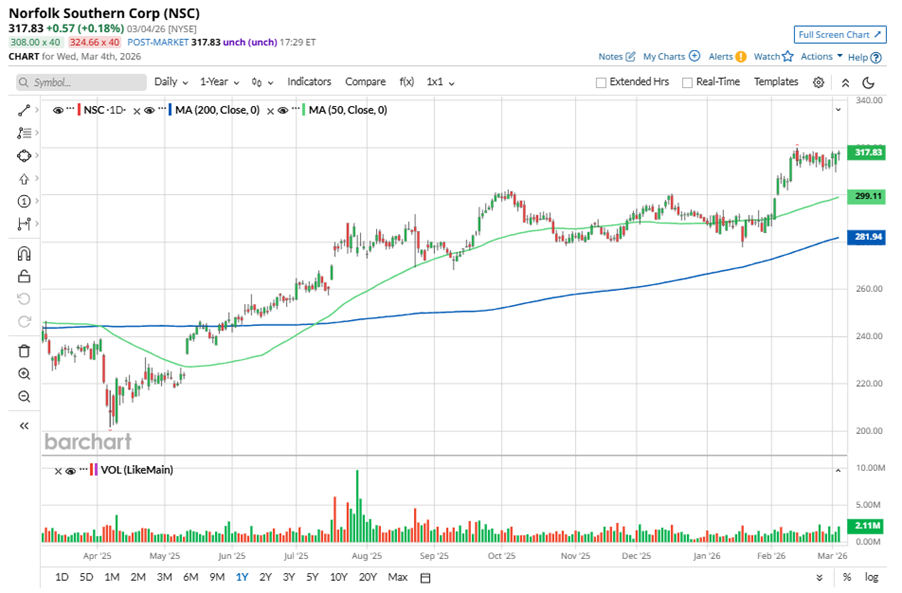902x593 pixels.
Task: Switch to dark mode moon icon
Action: pyautogui.click(x=868, y=83)
